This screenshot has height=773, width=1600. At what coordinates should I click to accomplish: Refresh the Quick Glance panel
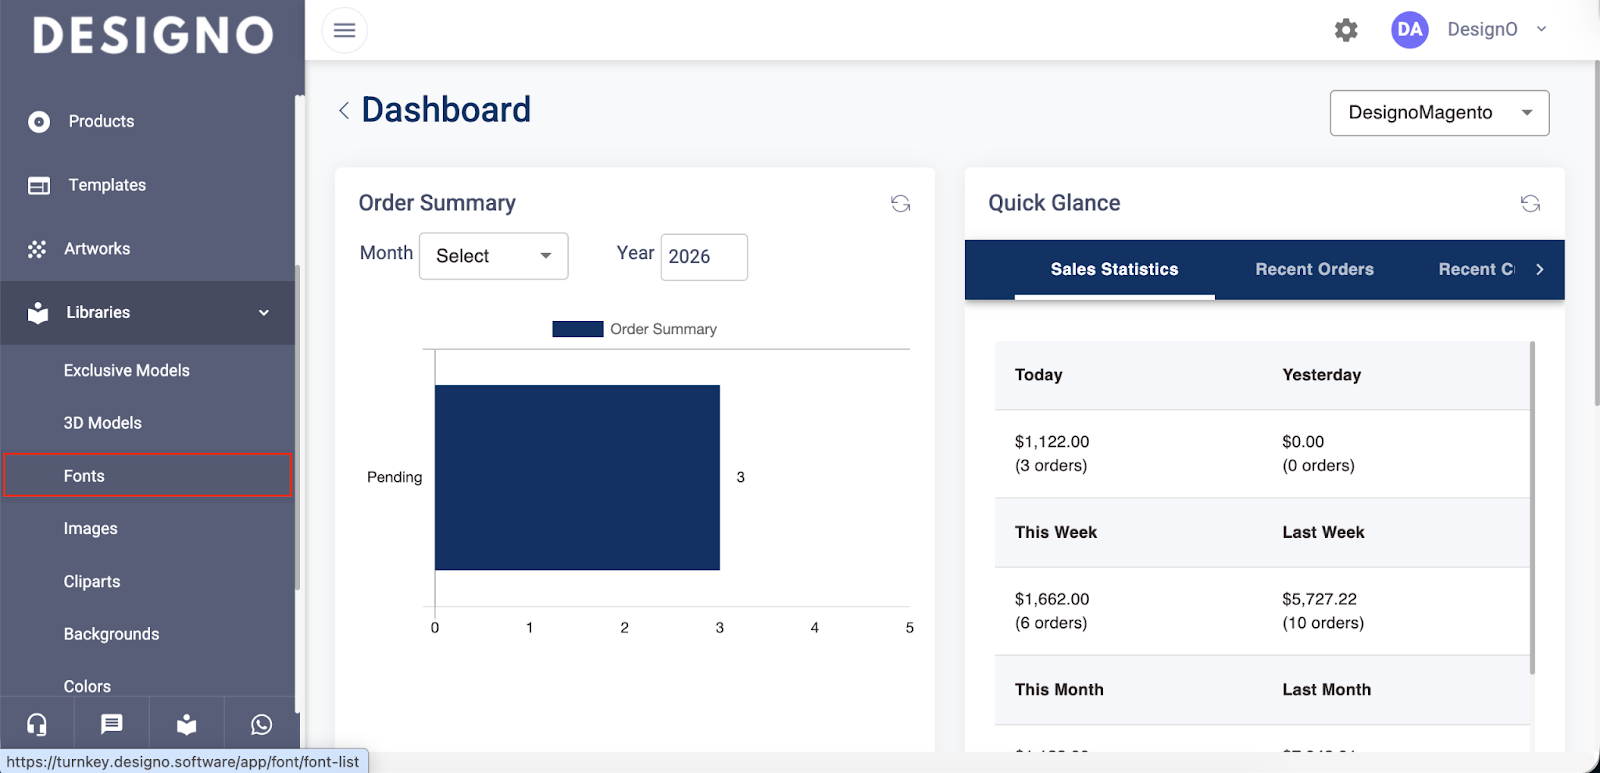tap(1530, 204)
